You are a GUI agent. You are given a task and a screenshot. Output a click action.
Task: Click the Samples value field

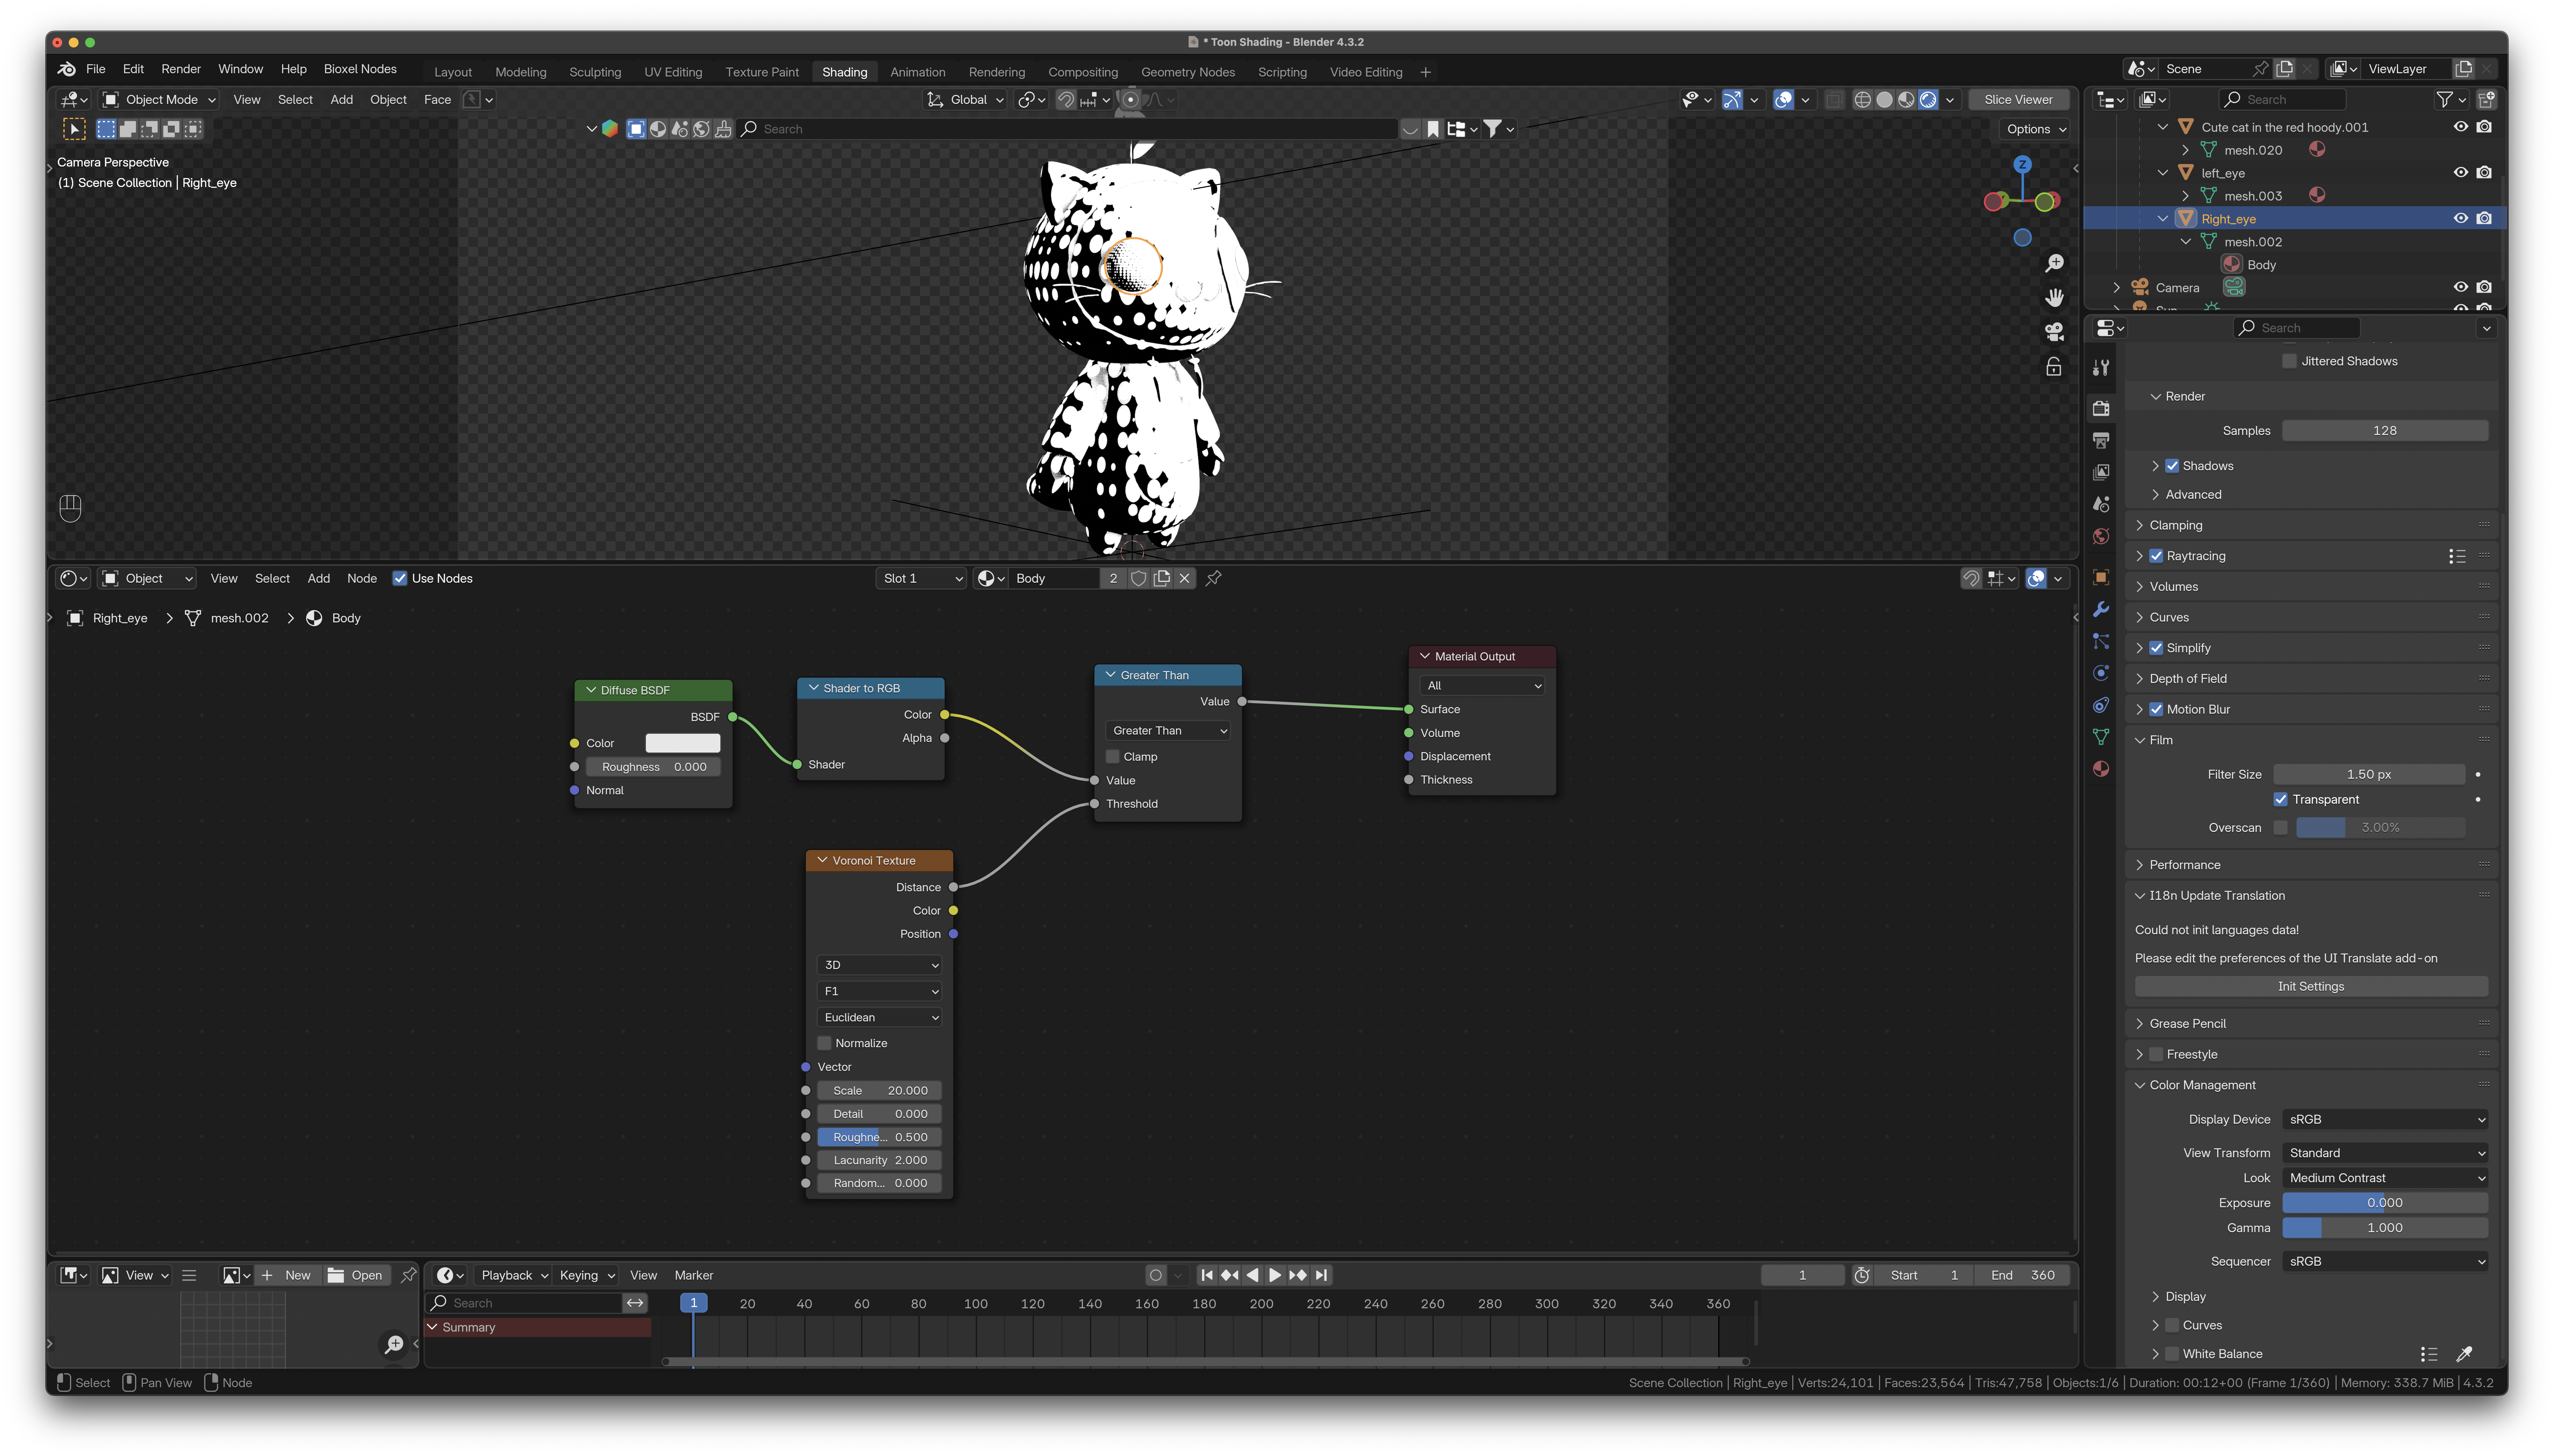[2385, 431]
